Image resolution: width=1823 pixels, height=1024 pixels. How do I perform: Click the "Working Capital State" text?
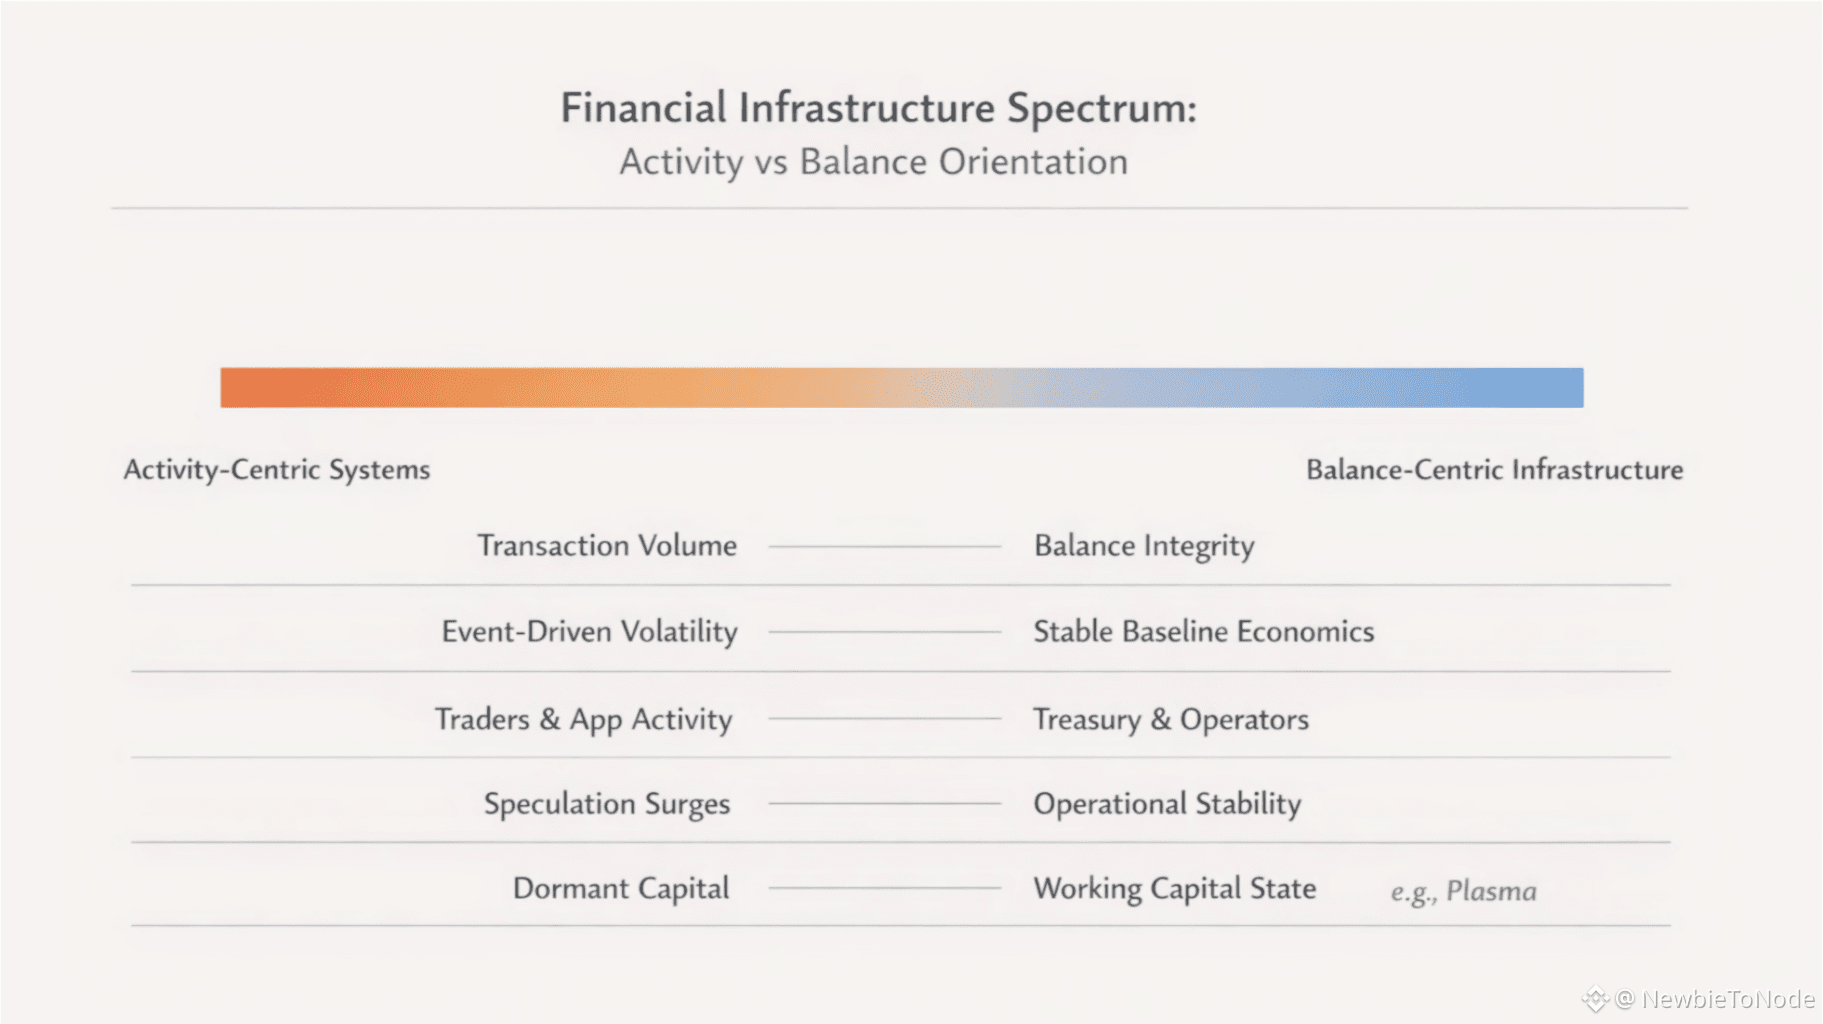click(x=1174, y=889)
